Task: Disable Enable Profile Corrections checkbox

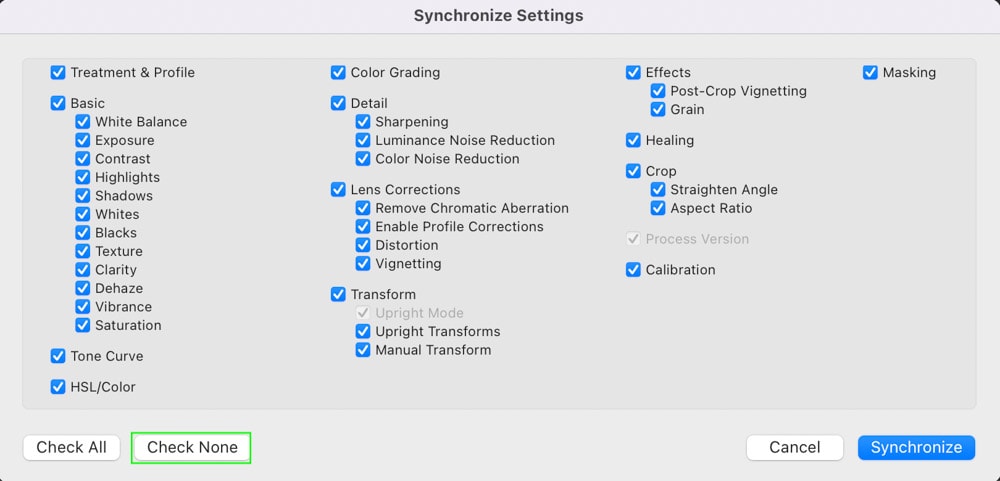Action: (363, 227)
